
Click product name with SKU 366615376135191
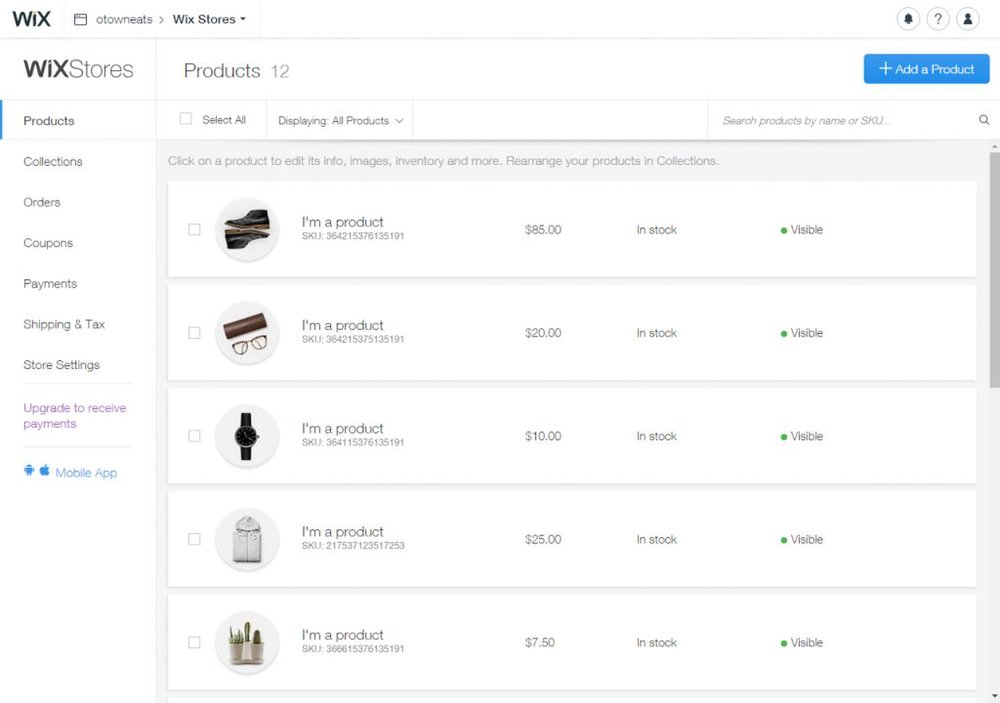342,635
